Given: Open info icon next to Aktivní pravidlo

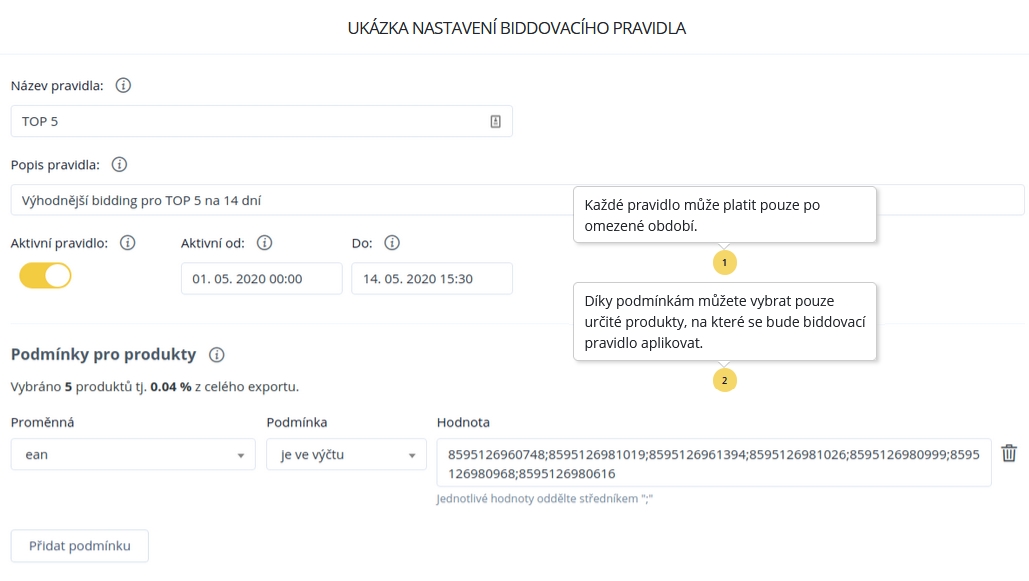Looking at the screenshot, I should [x=127, y=243].
